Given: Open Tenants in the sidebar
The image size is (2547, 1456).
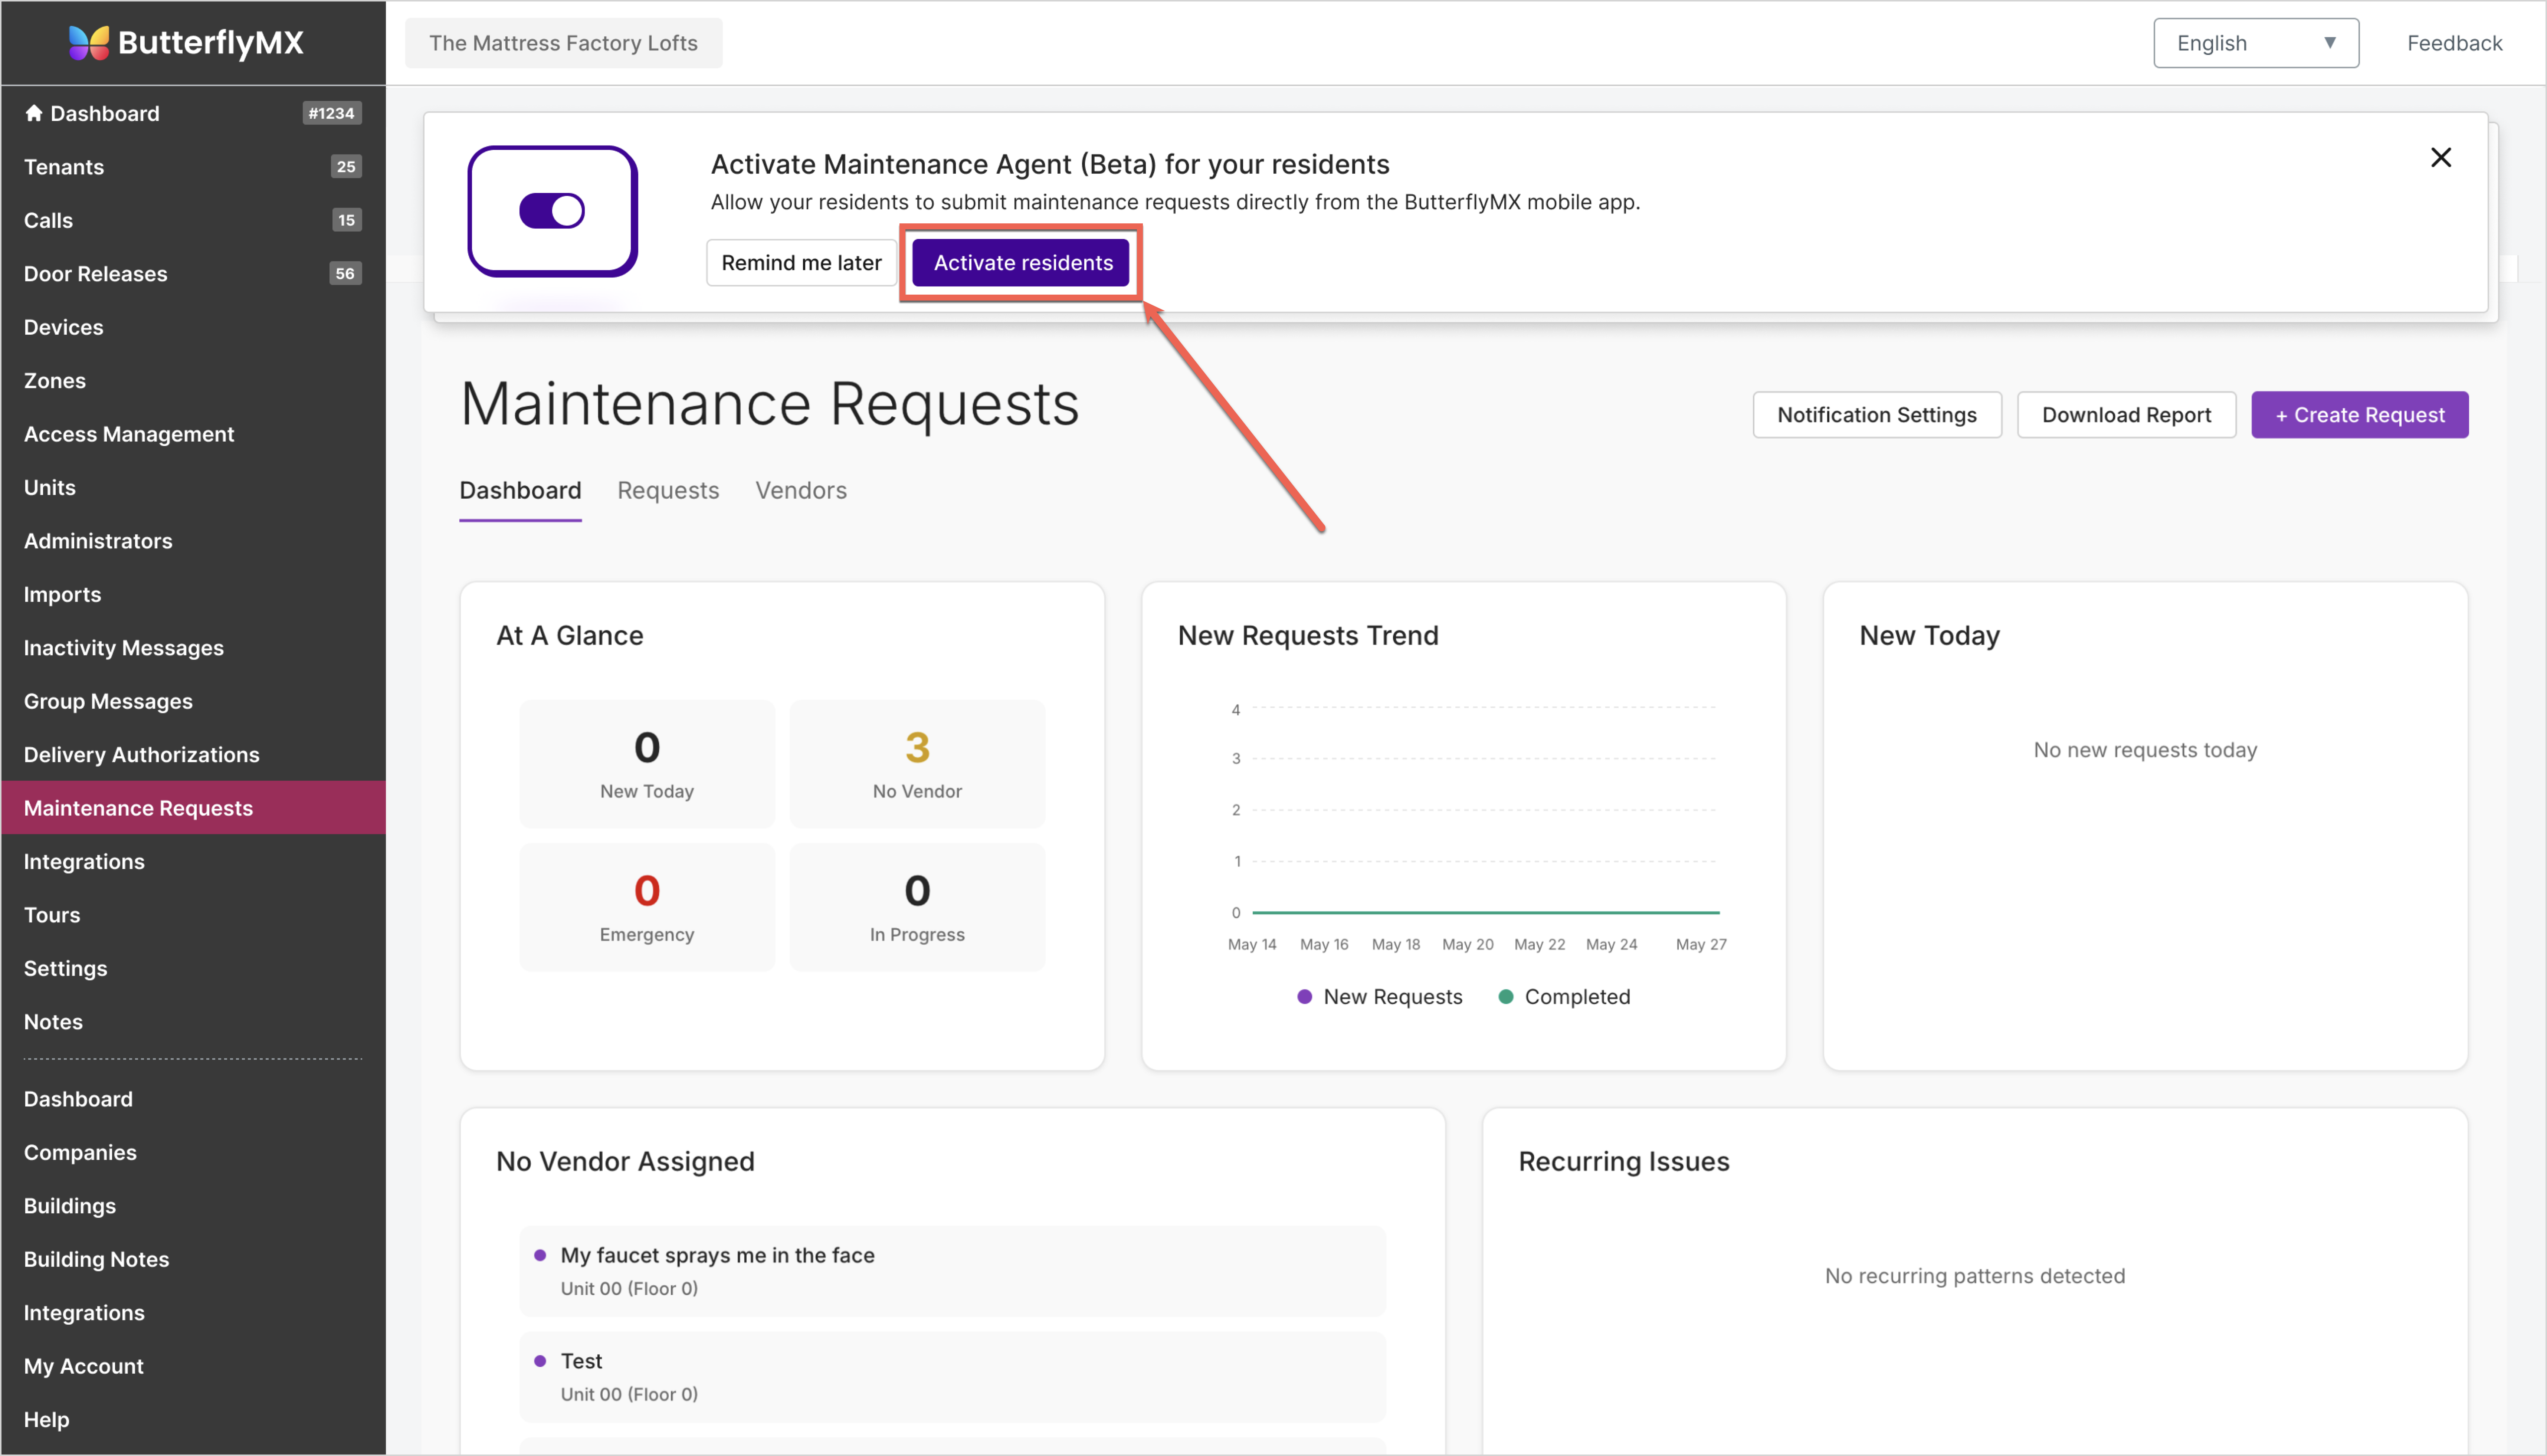Looking at the screenshot, I should click(193, 167).
